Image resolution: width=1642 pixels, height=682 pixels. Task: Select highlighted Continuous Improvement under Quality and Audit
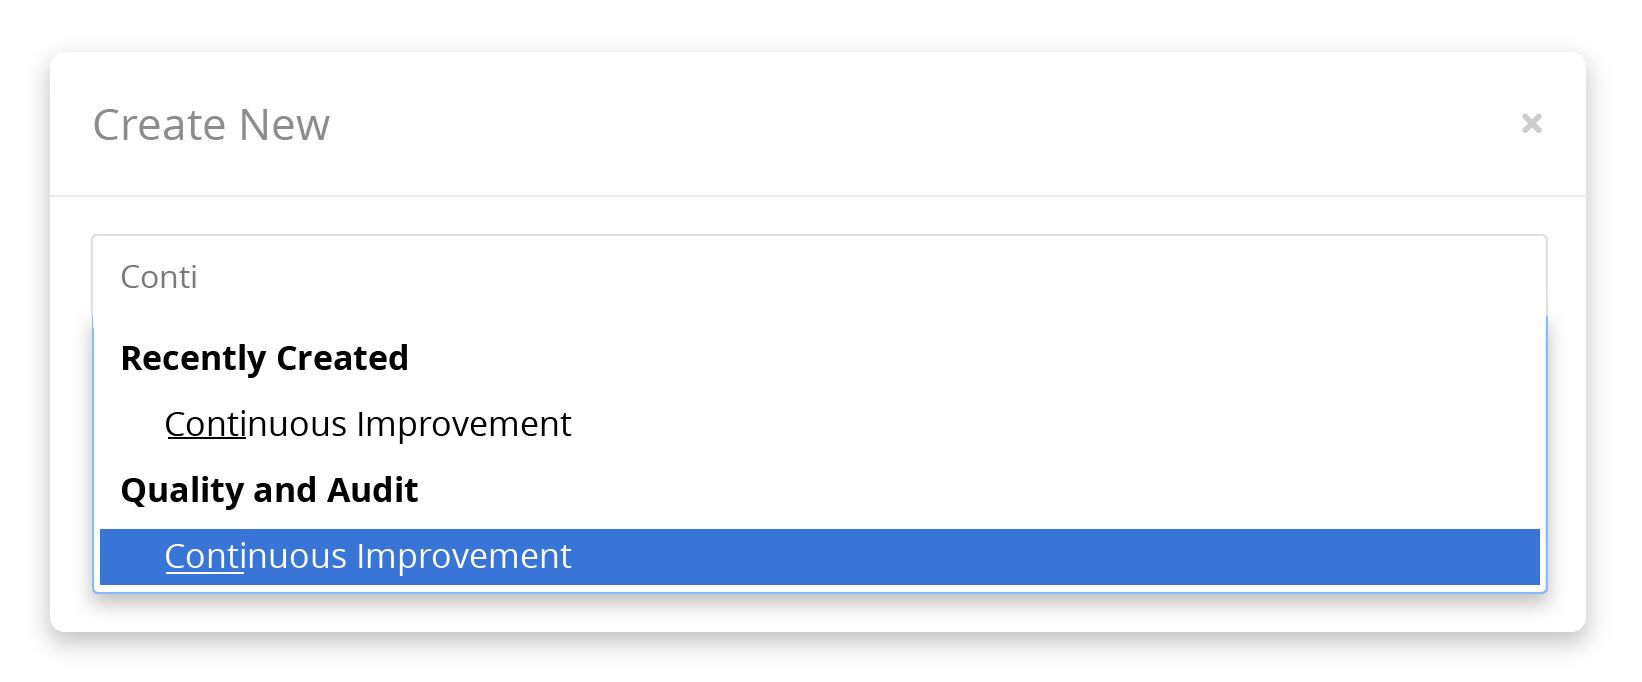[819, 557]
